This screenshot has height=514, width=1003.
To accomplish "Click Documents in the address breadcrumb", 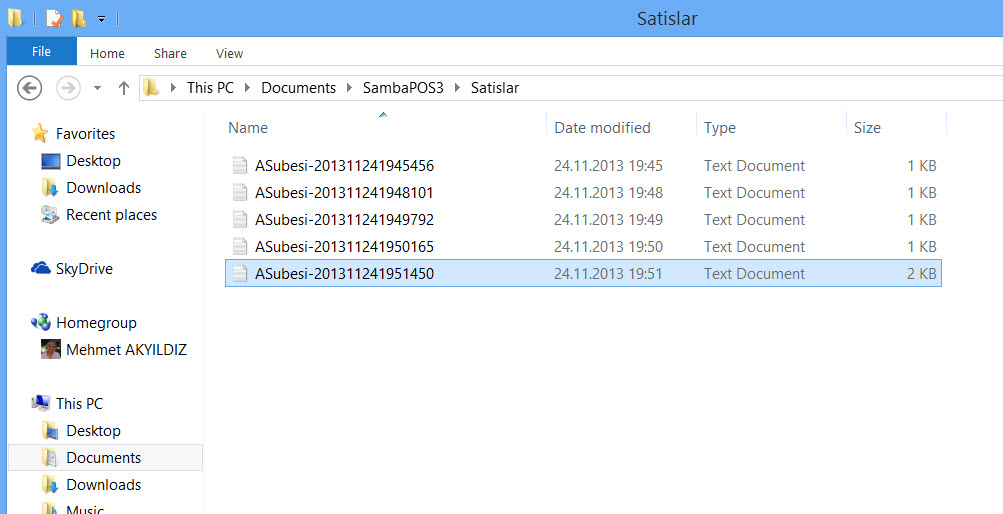I will tap(298, 88).
